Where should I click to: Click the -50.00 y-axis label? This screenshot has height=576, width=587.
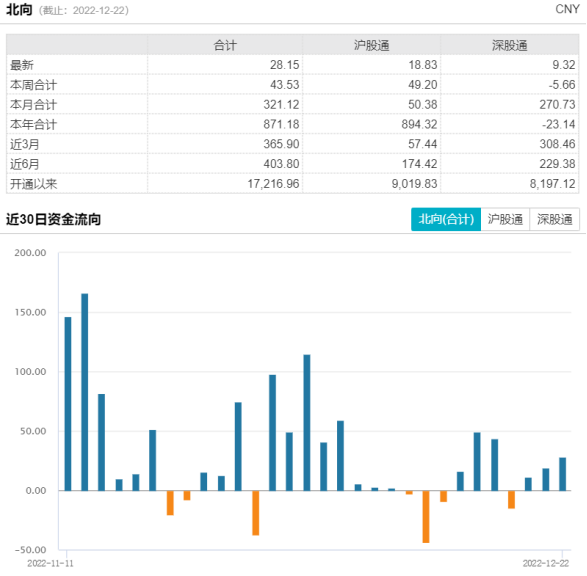(x=30, y=550)
